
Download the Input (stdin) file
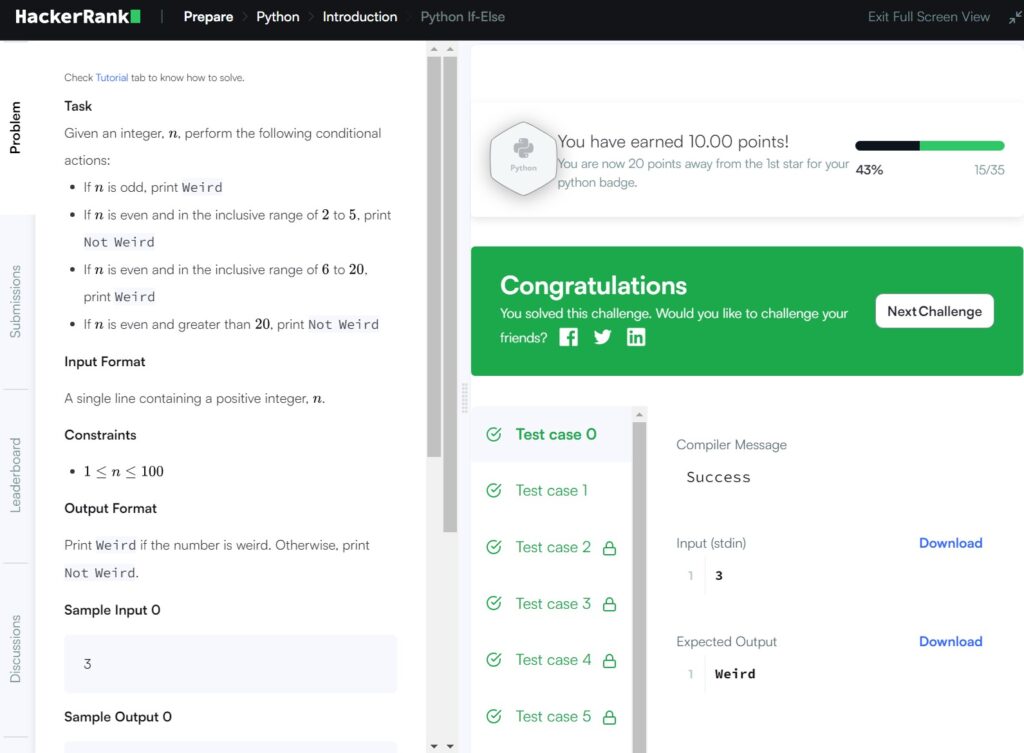click(x=950, y=543)
